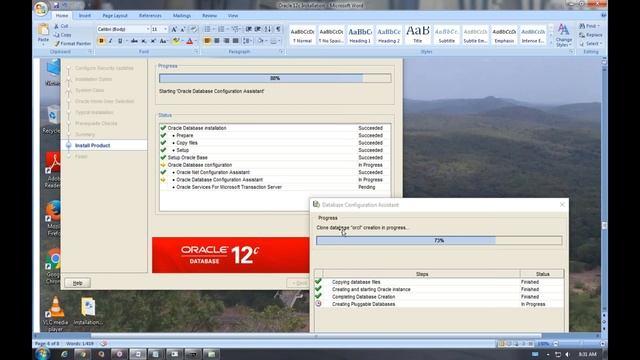Toggle superscript formatting

153,41
